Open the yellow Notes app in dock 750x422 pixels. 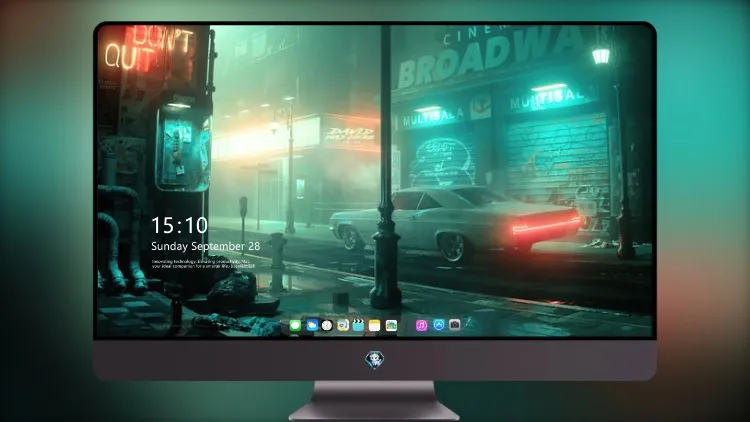point(375,325)
